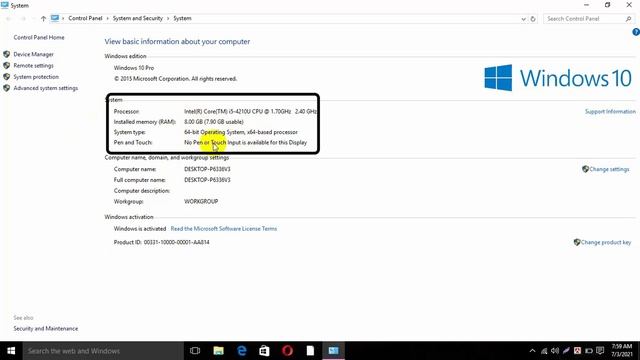
Task: Click the 8.00 GB installed memory value
Action: coord(213,122)
